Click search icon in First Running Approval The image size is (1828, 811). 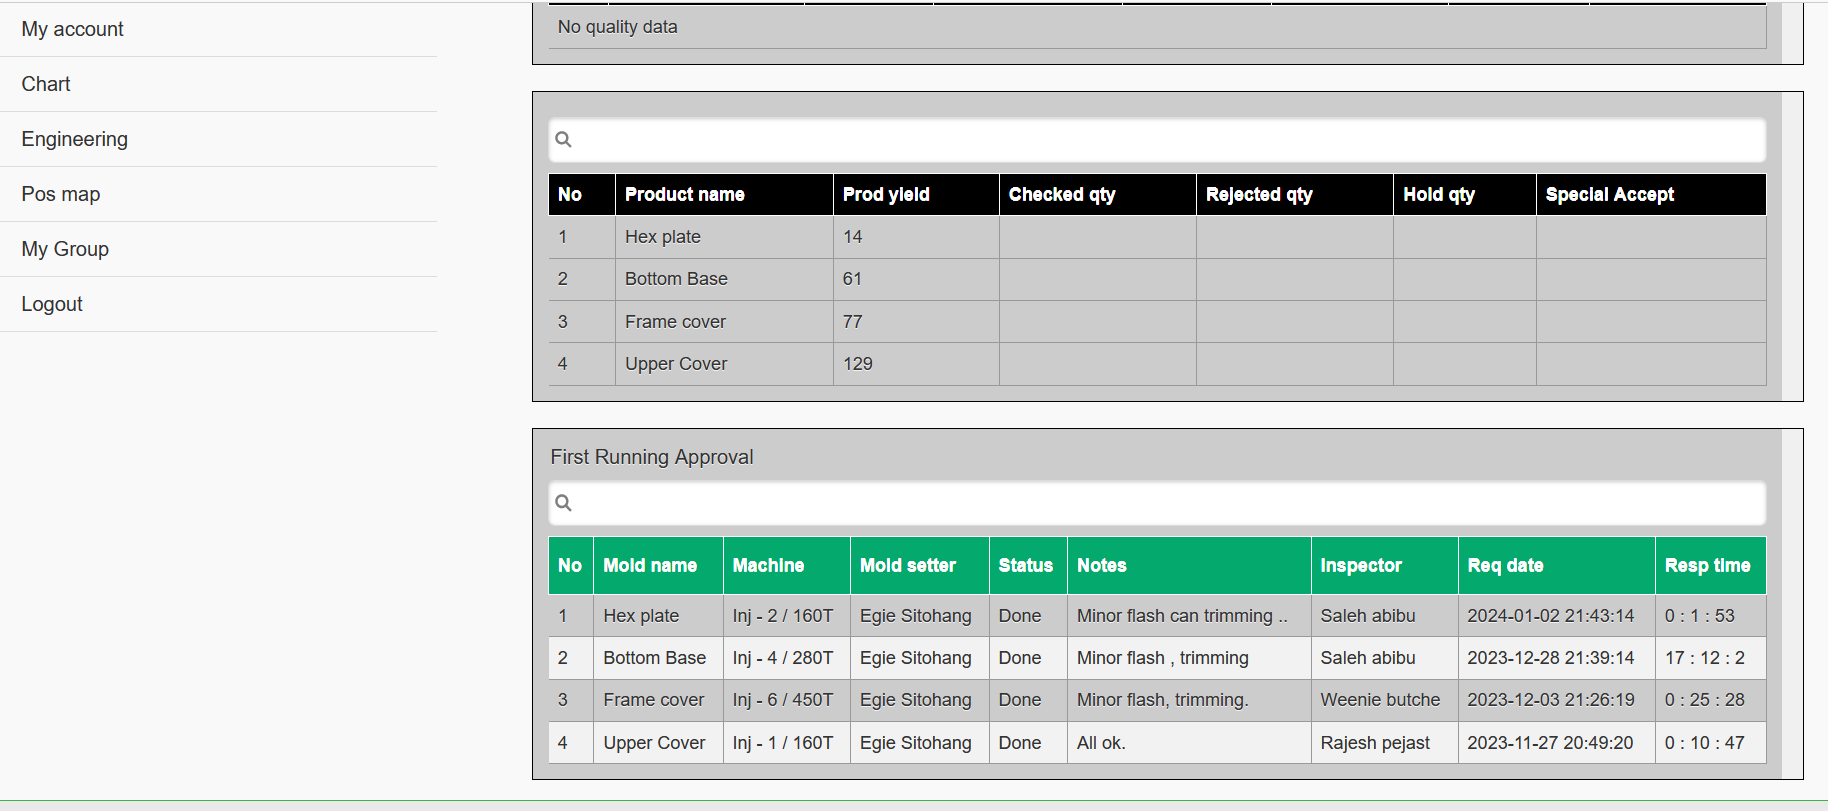point(564,503)
